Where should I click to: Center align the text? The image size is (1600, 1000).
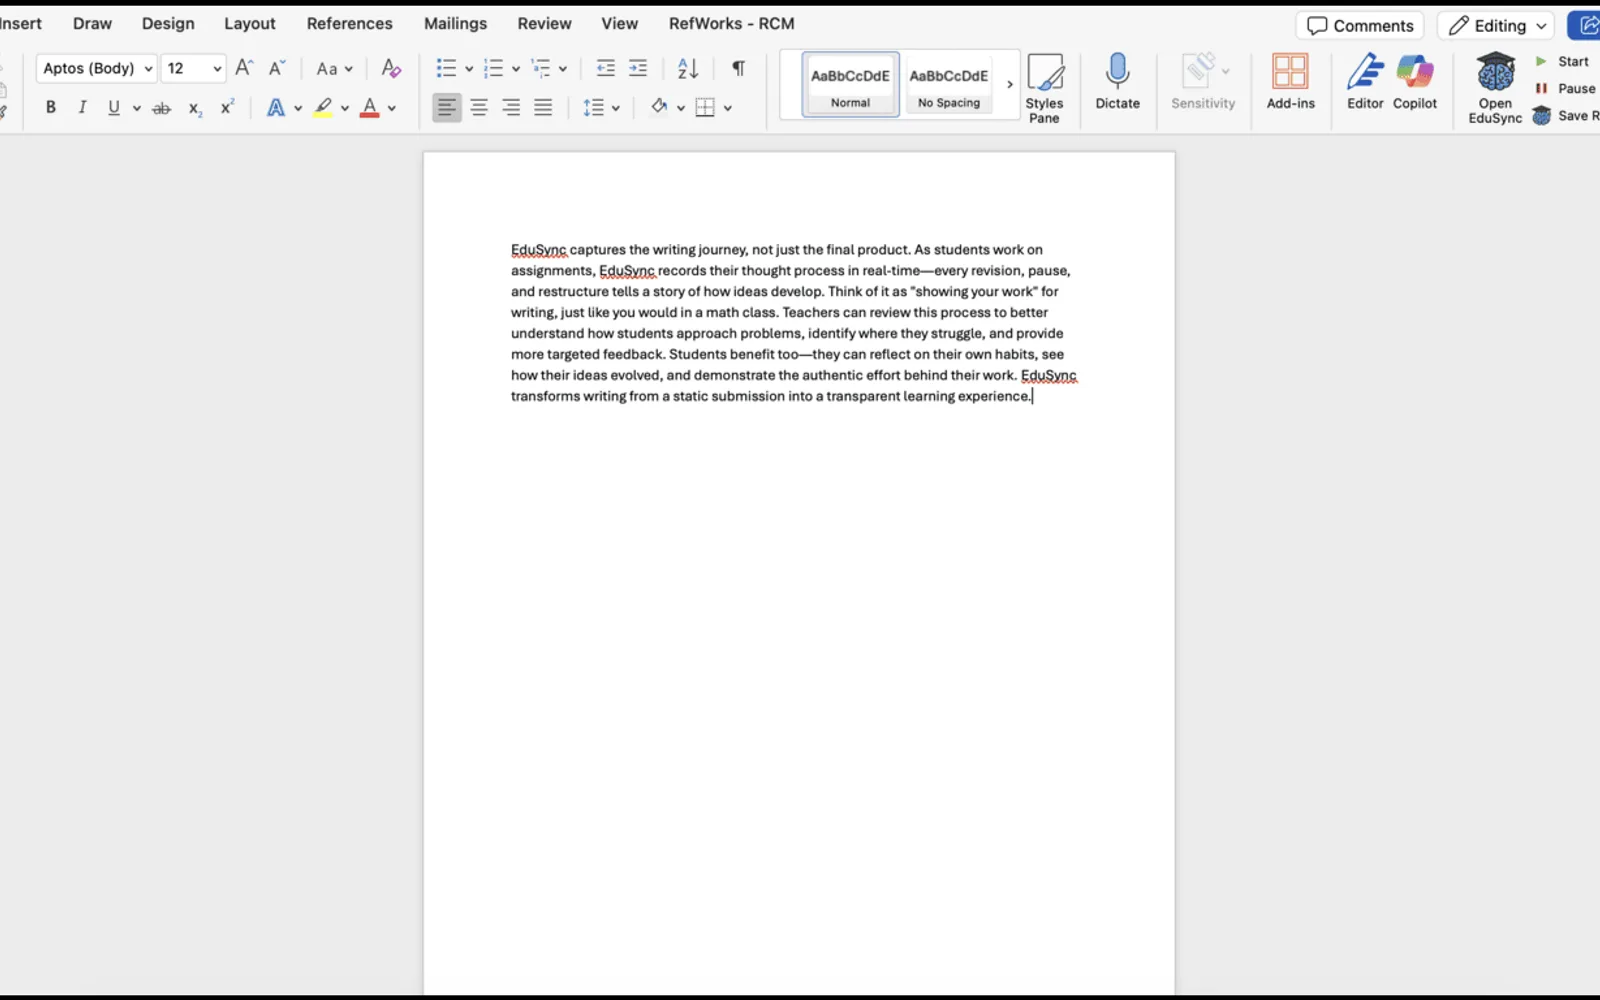[479, 107]
